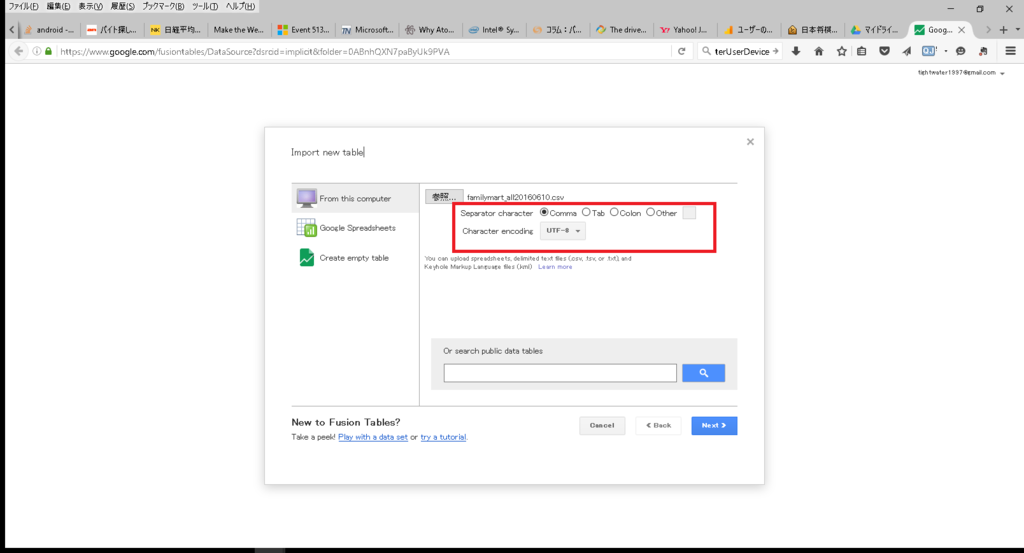Click the extension icon left of hamburger menu

[x=983, y=51]
